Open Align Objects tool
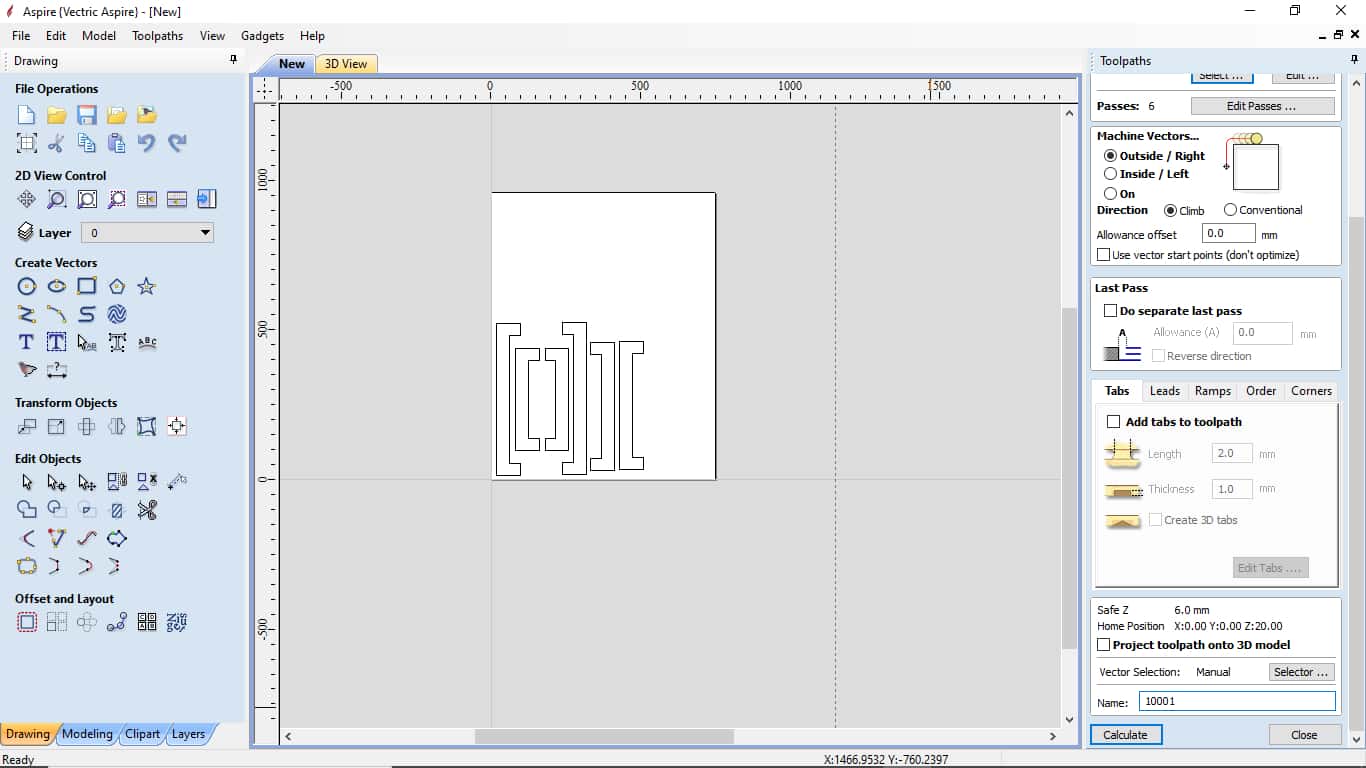 (x=177, y=427)
